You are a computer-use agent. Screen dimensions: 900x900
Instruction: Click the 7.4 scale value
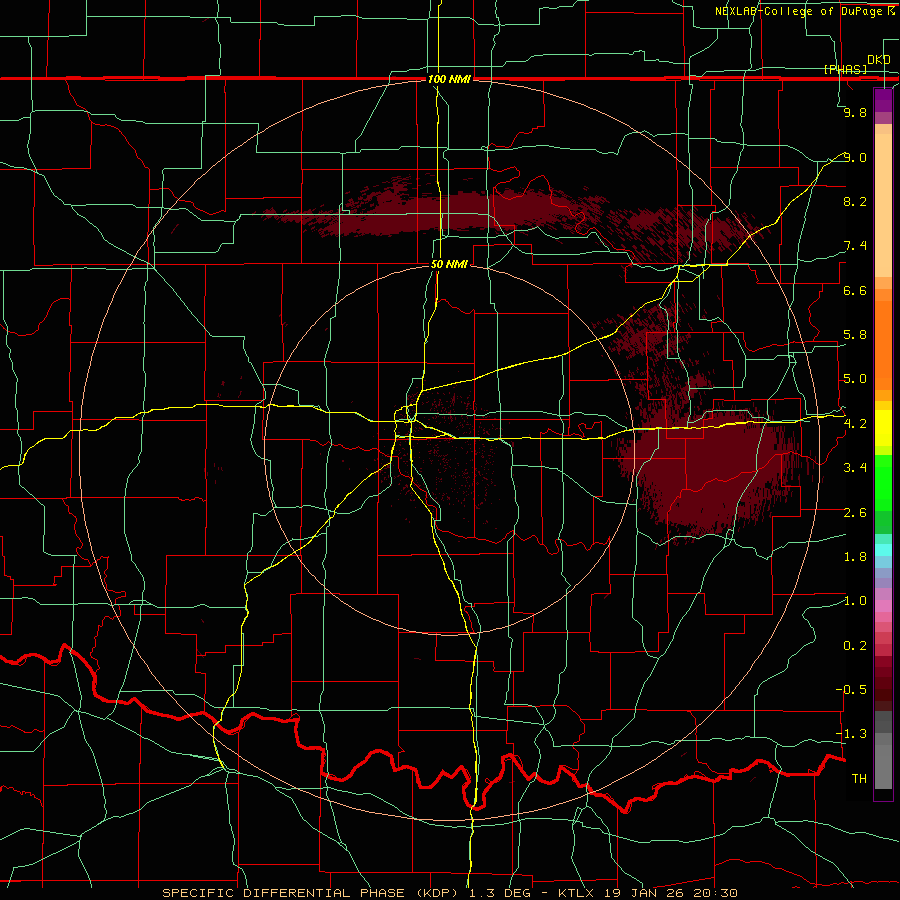(855, 246)
